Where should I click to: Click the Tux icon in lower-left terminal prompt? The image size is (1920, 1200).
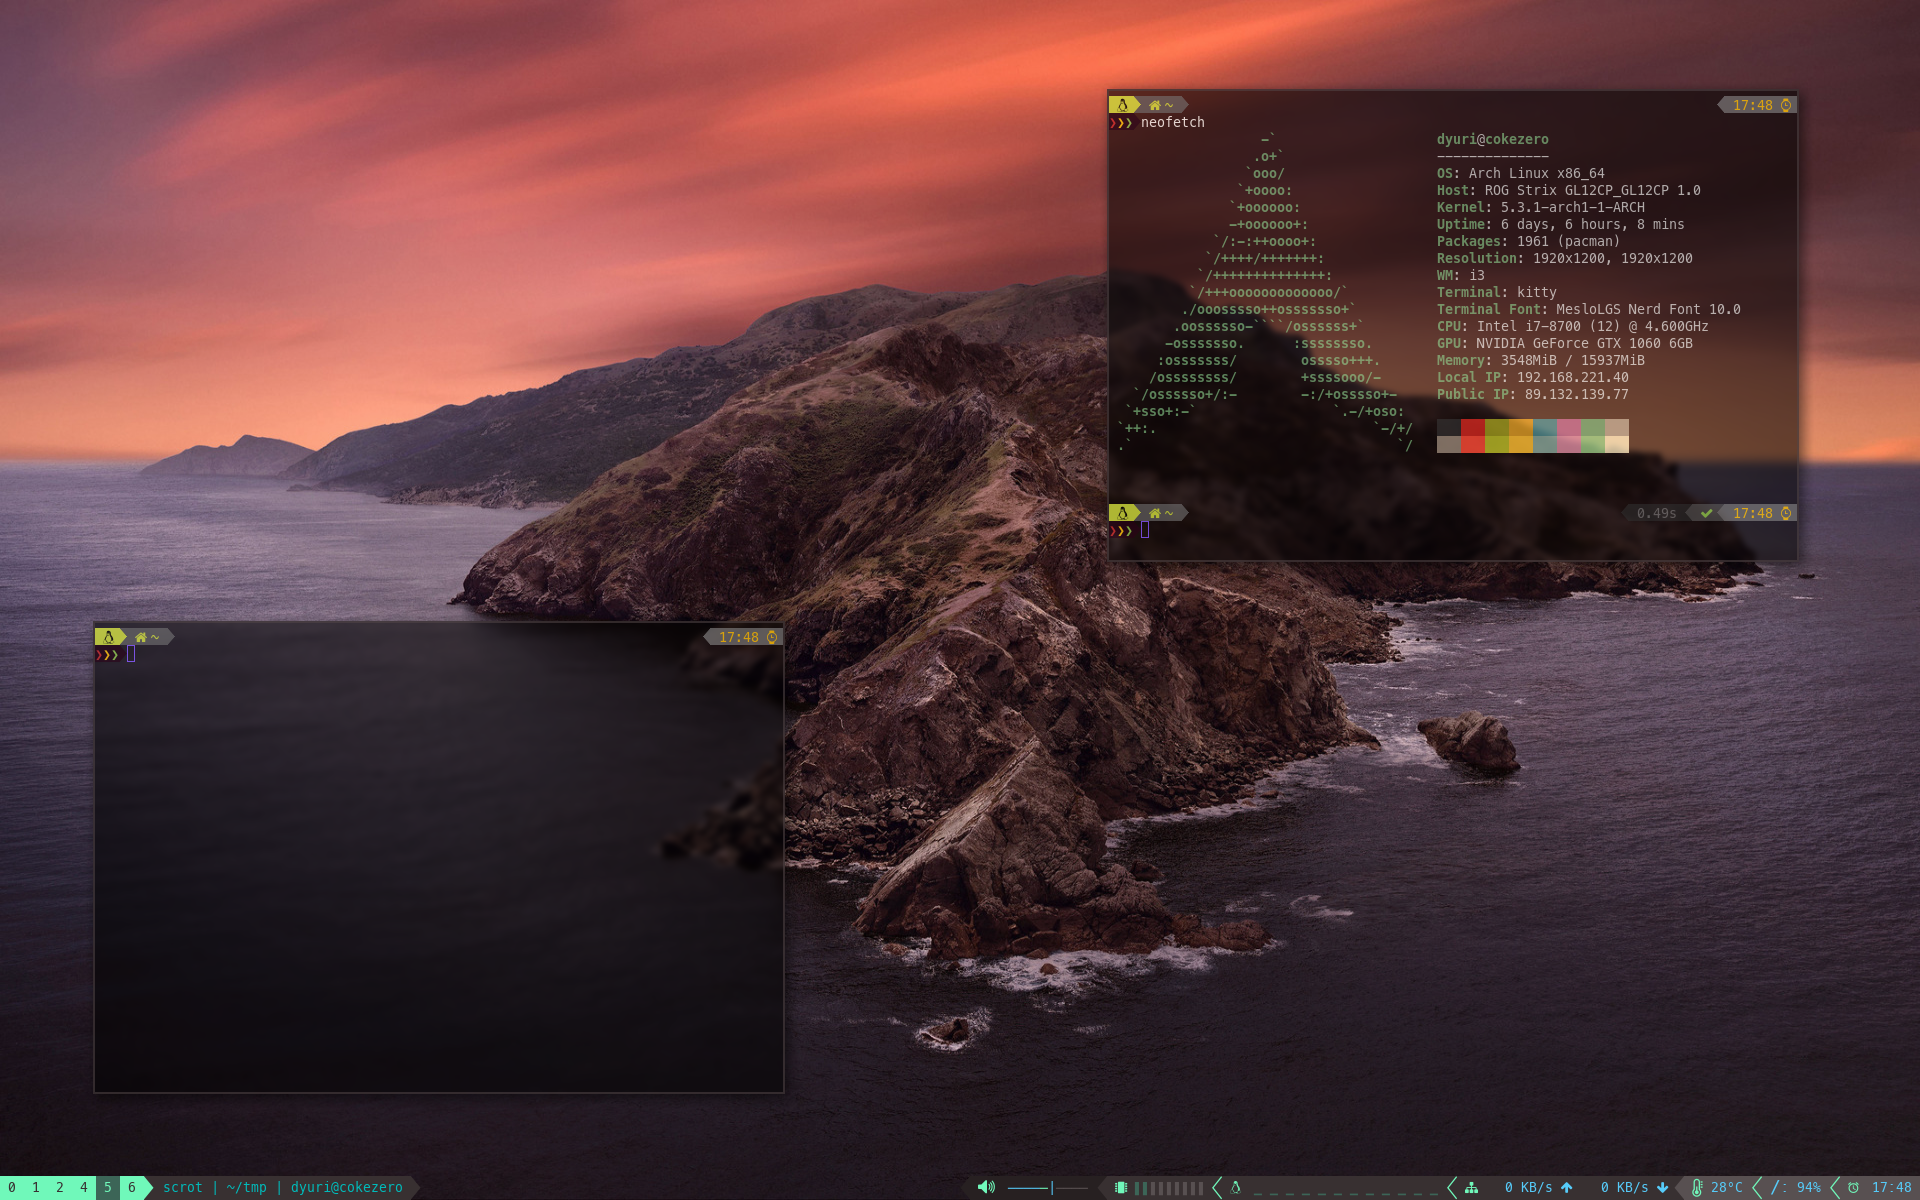click(x=109, y=637)
